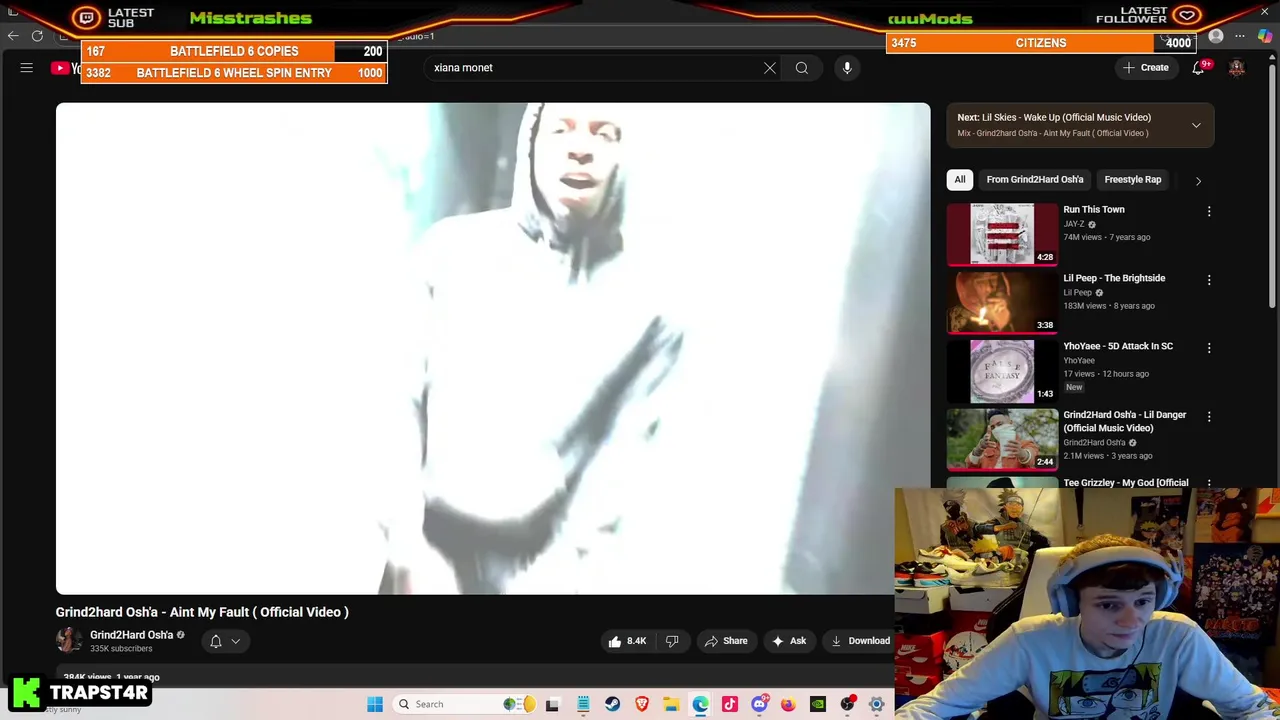The image size is (1280, 720).
Task: Open File Explorer from the taskbar
Action: 671,704
